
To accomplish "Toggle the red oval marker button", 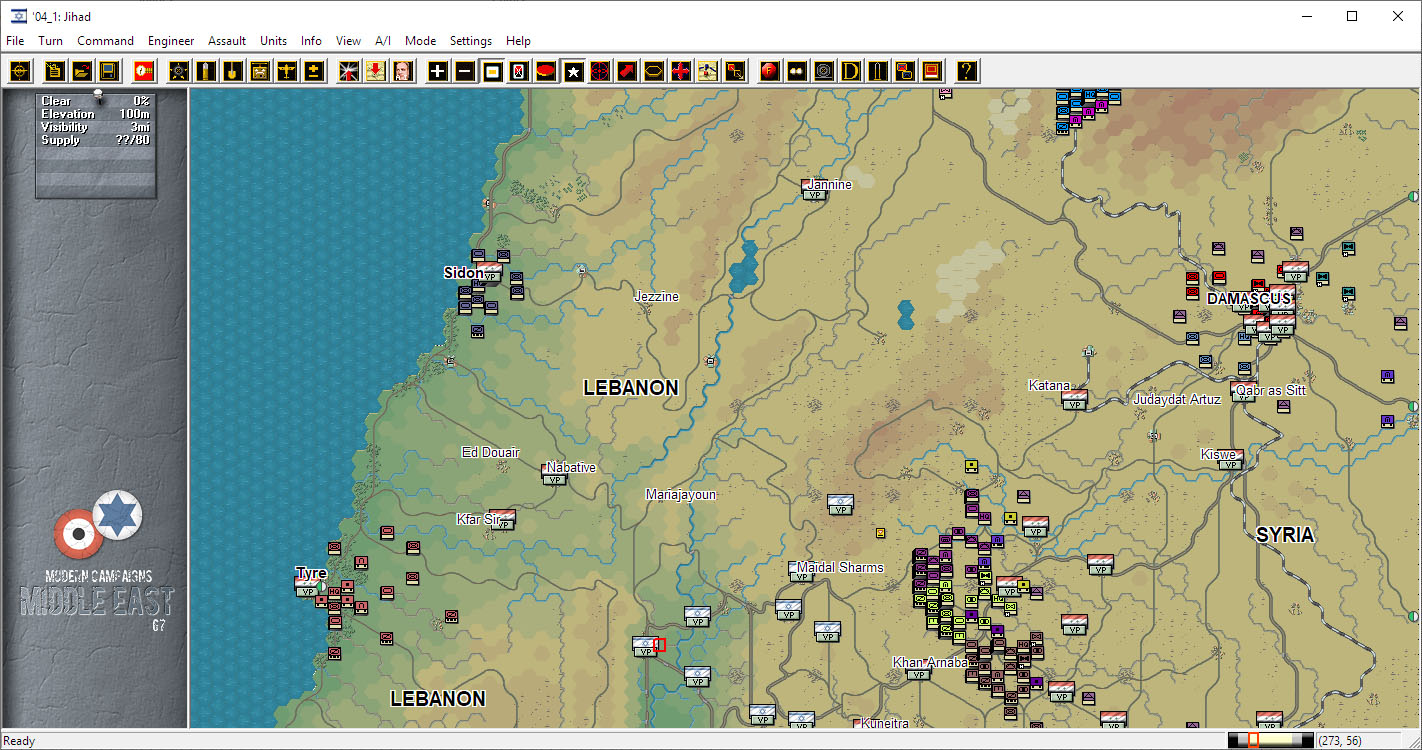I will pyautogui.click(x=546, y=71).
